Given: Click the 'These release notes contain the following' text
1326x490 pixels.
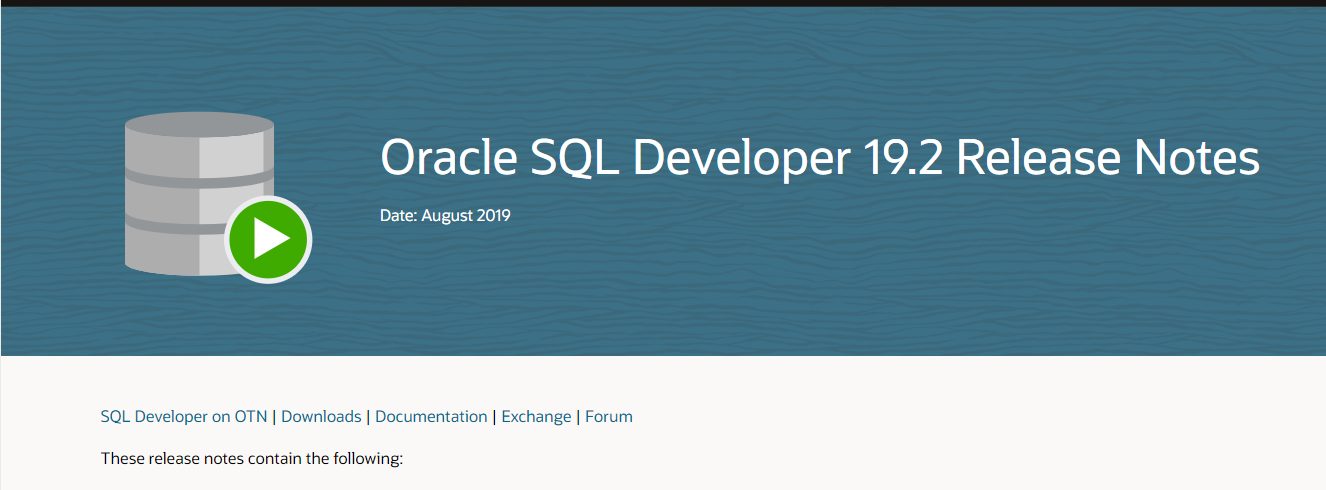Looking at the screenshot, I should [x=251, y=459].
